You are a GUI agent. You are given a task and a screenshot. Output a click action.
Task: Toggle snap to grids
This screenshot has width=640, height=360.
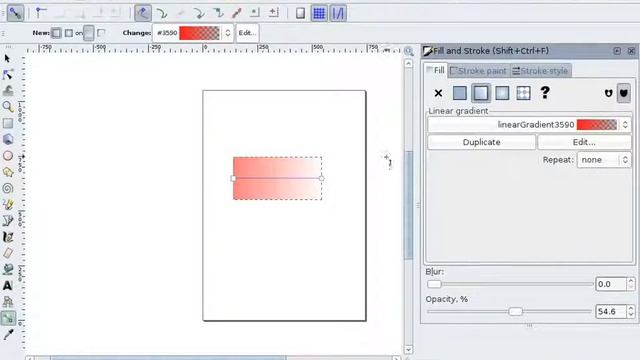(x=319, y=13)
